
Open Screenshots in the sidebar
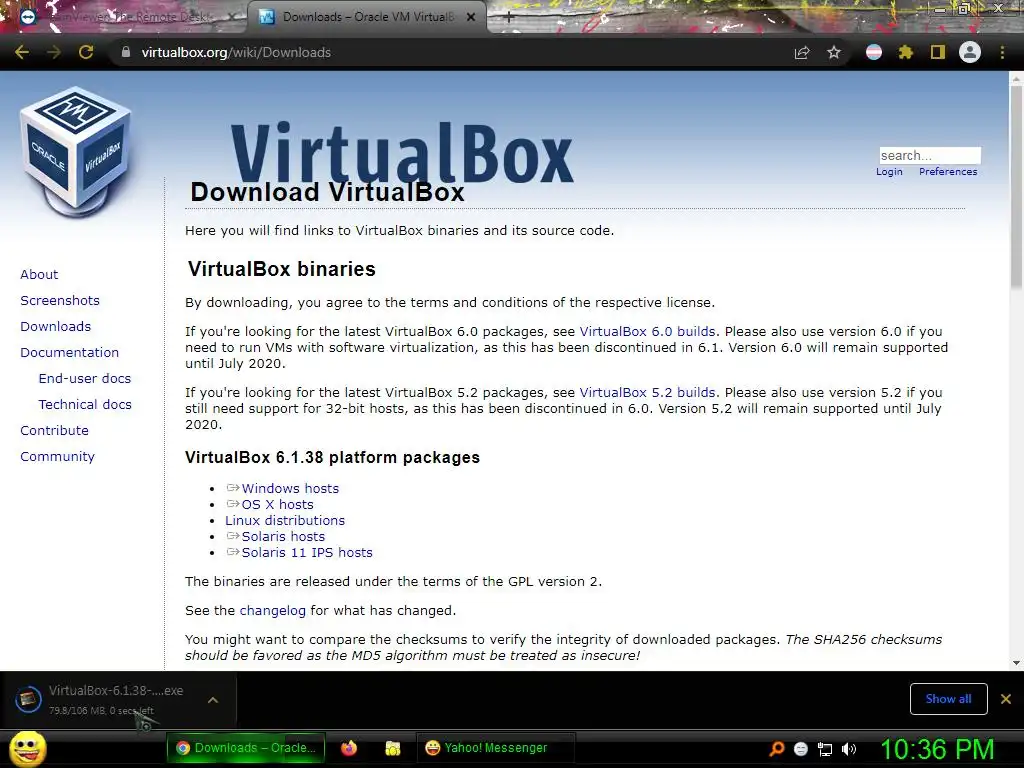60,300
